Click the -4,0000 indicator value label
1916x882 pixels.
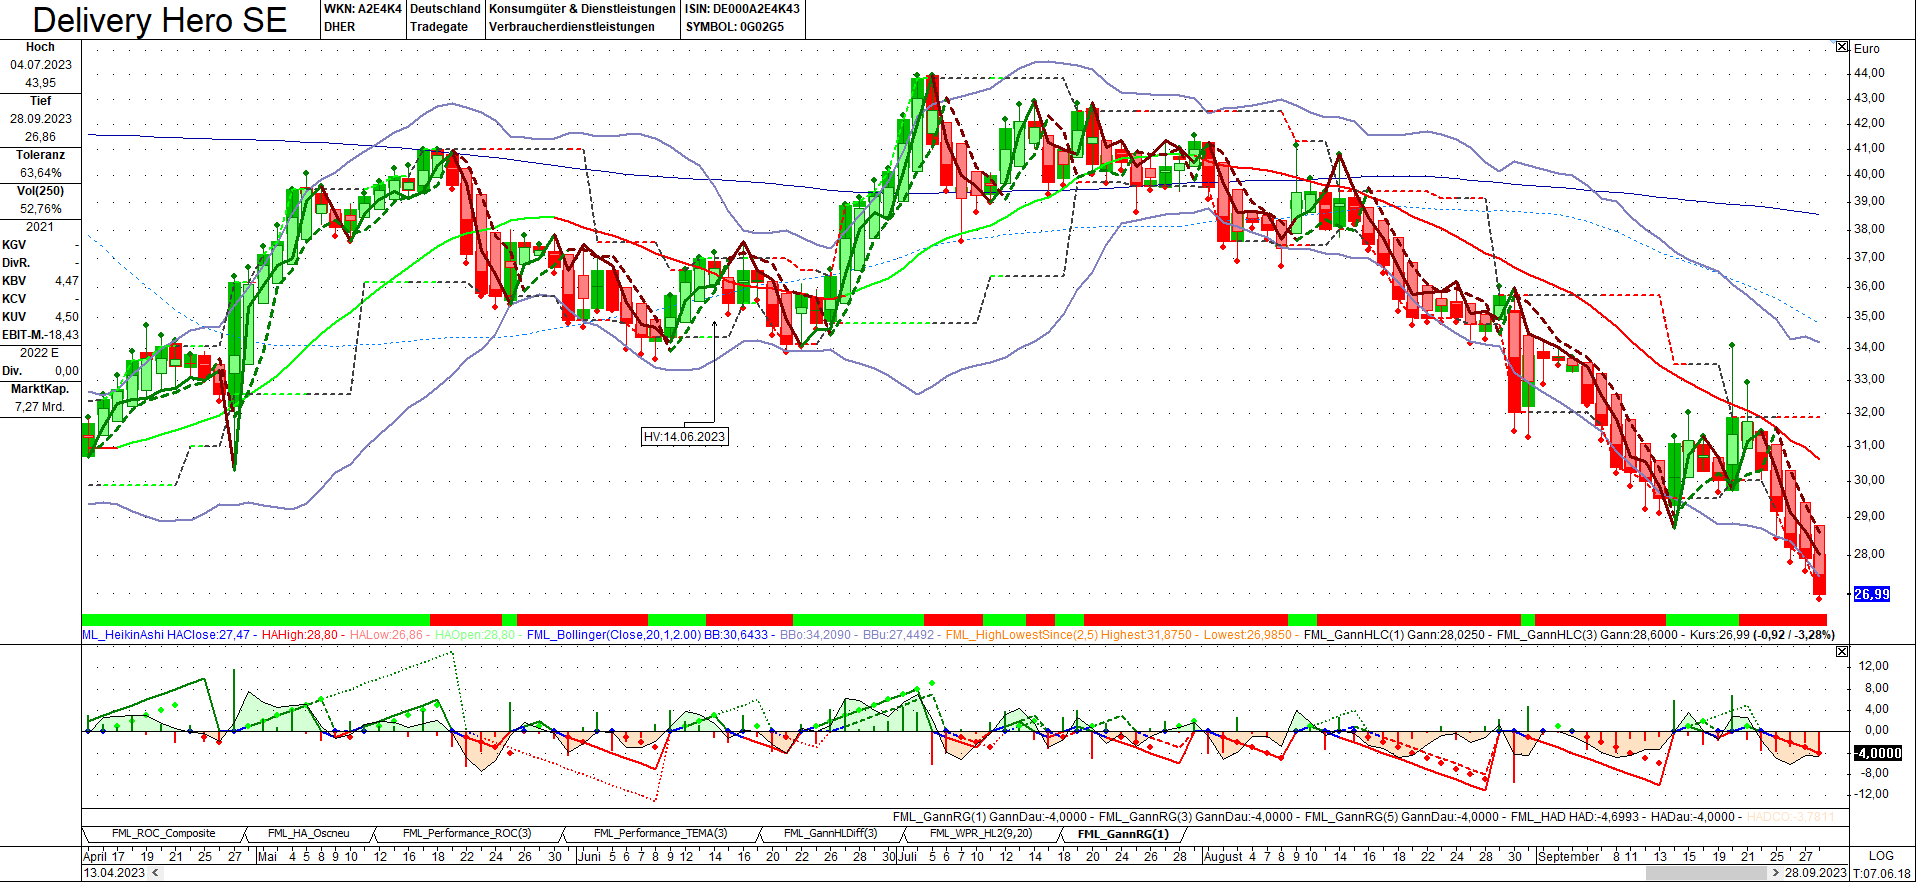click(1878, 753)
